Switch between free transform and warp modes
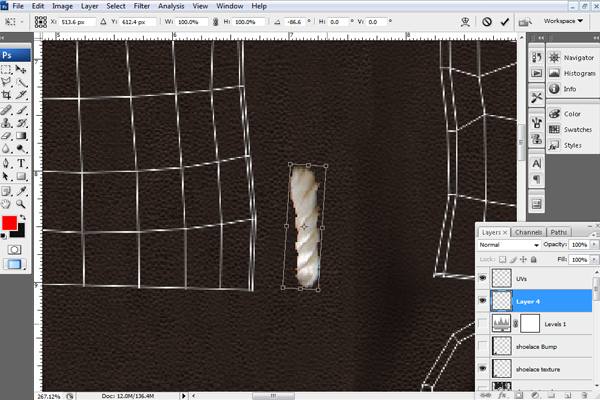This screenshot has height=400, width=600. coord(465,22)
